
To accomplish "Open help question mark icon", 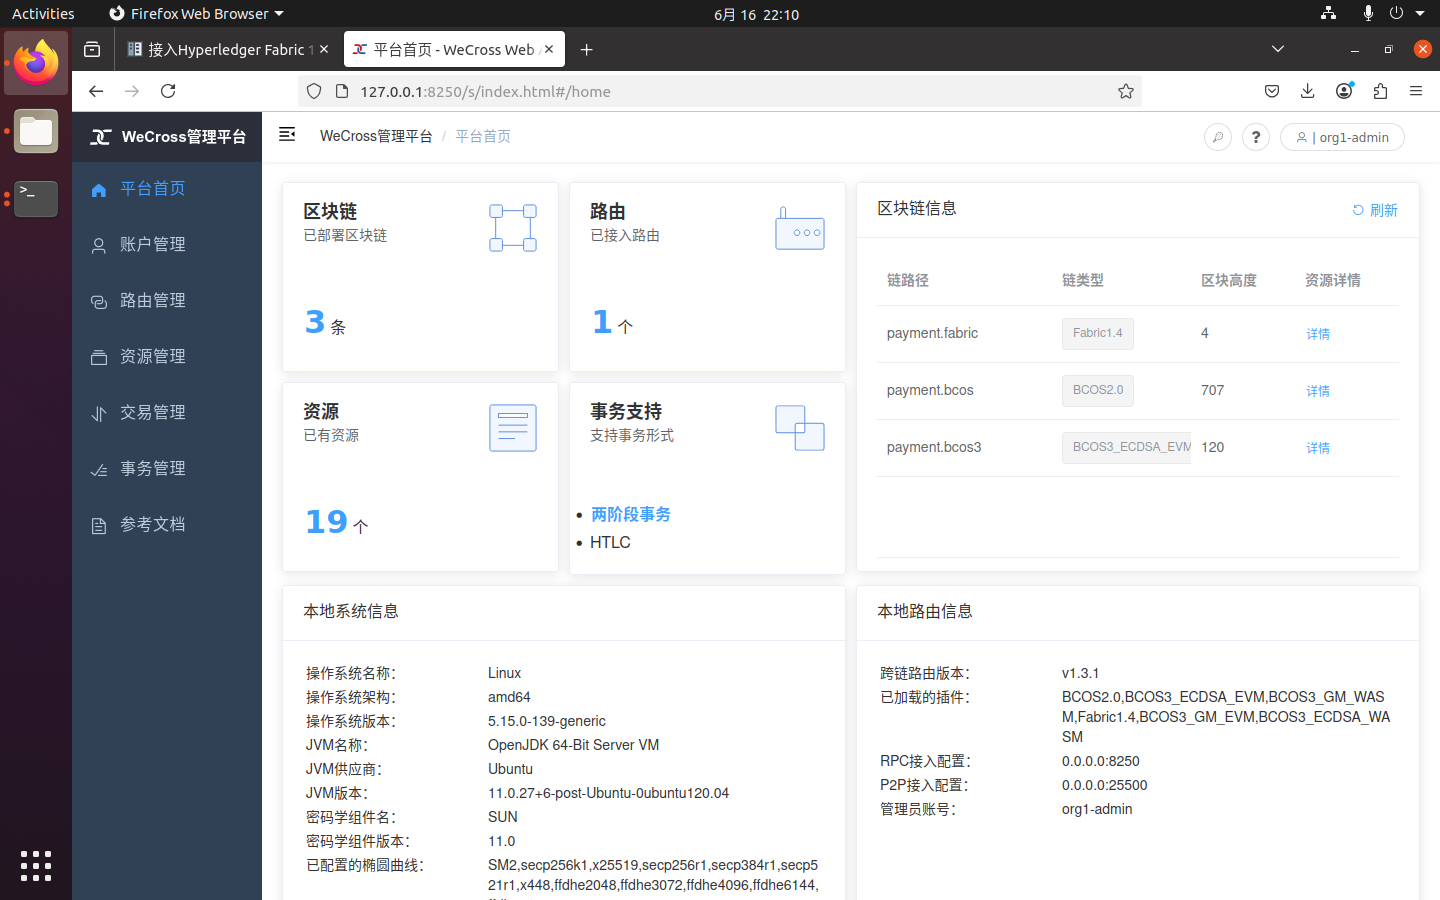I will coord(1256,137).
